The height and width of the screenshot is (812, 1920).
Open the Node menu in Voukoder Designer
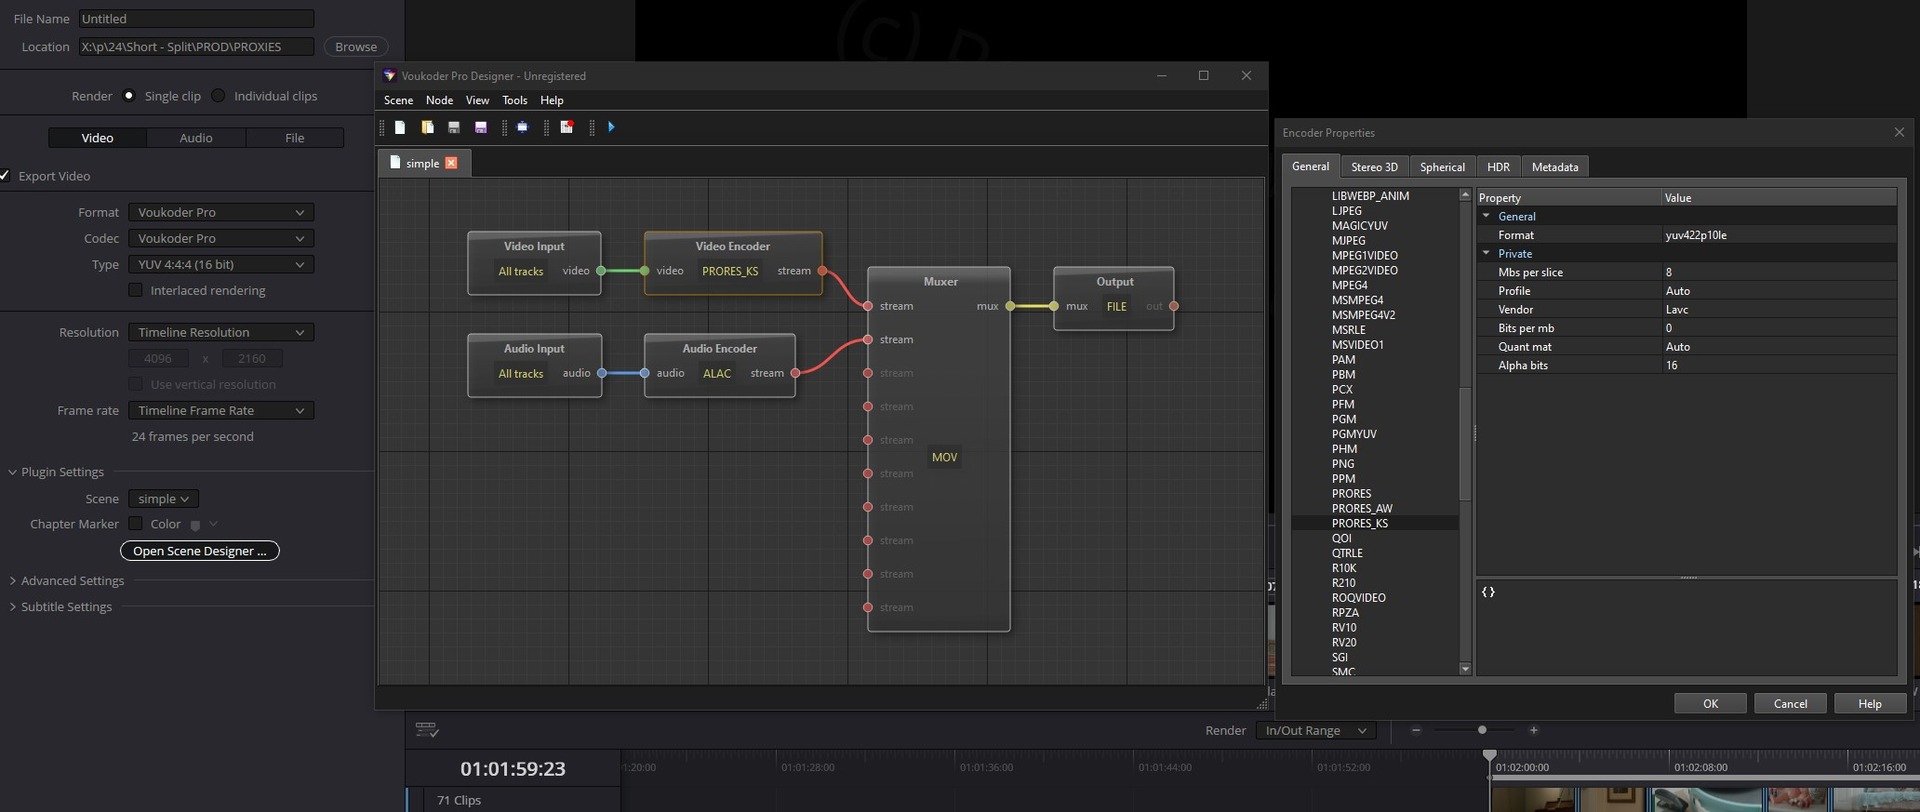(439, 100)
